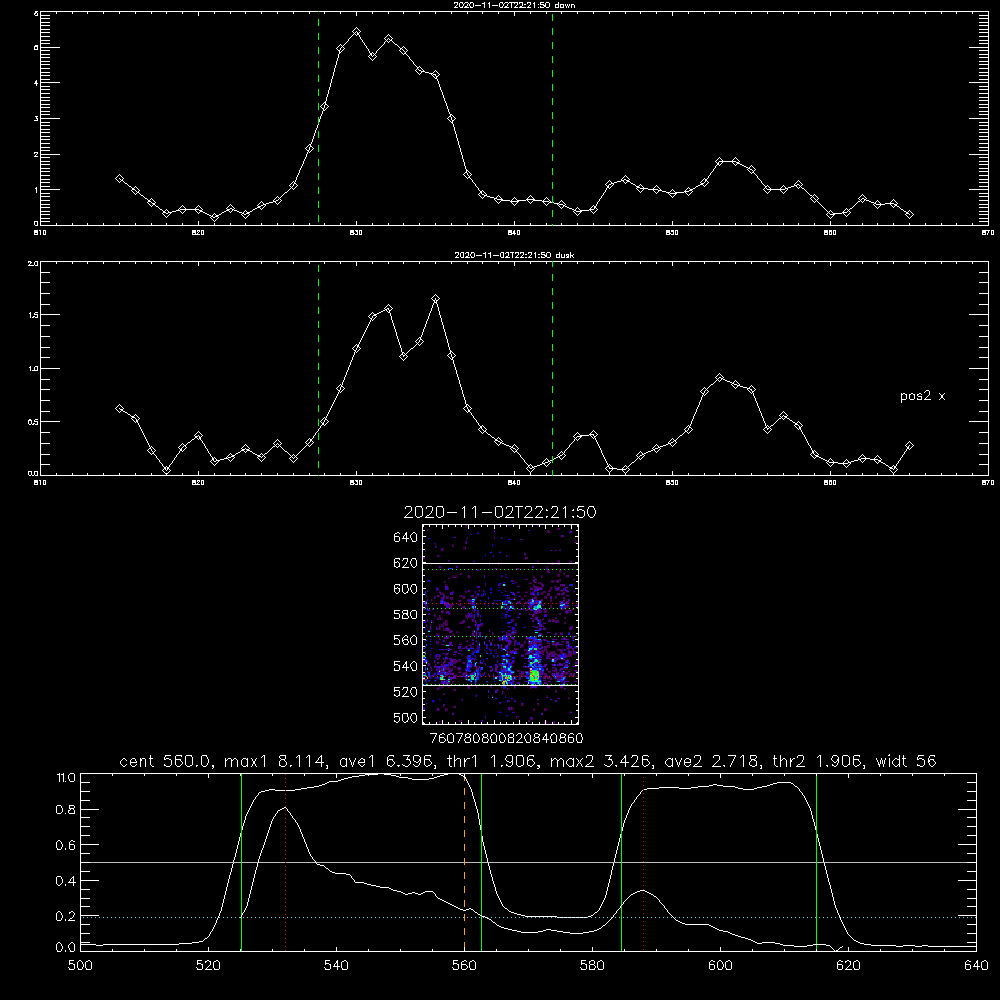1000x1000 pixels.
Task: Click y-axis label '0.4' of bottom plot
Action: point(66,881)
